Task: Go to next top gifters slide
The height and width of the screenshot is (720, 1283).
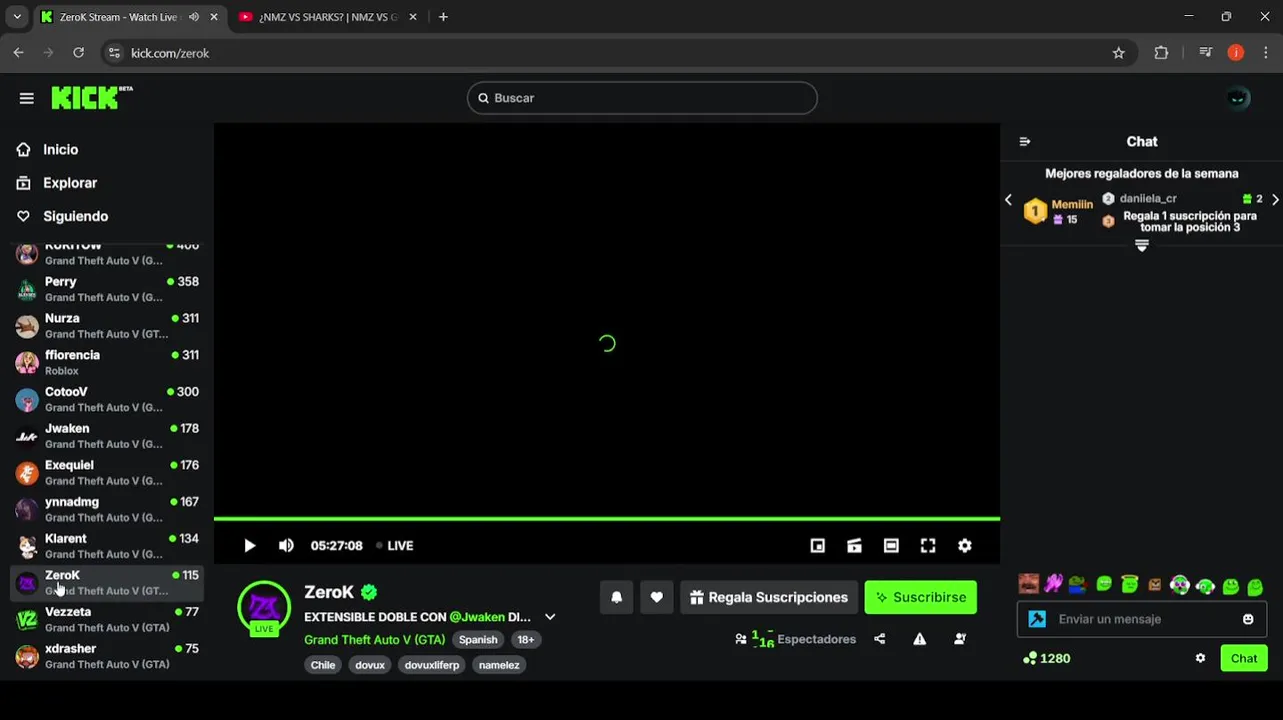Action: tap(1275, 200)
